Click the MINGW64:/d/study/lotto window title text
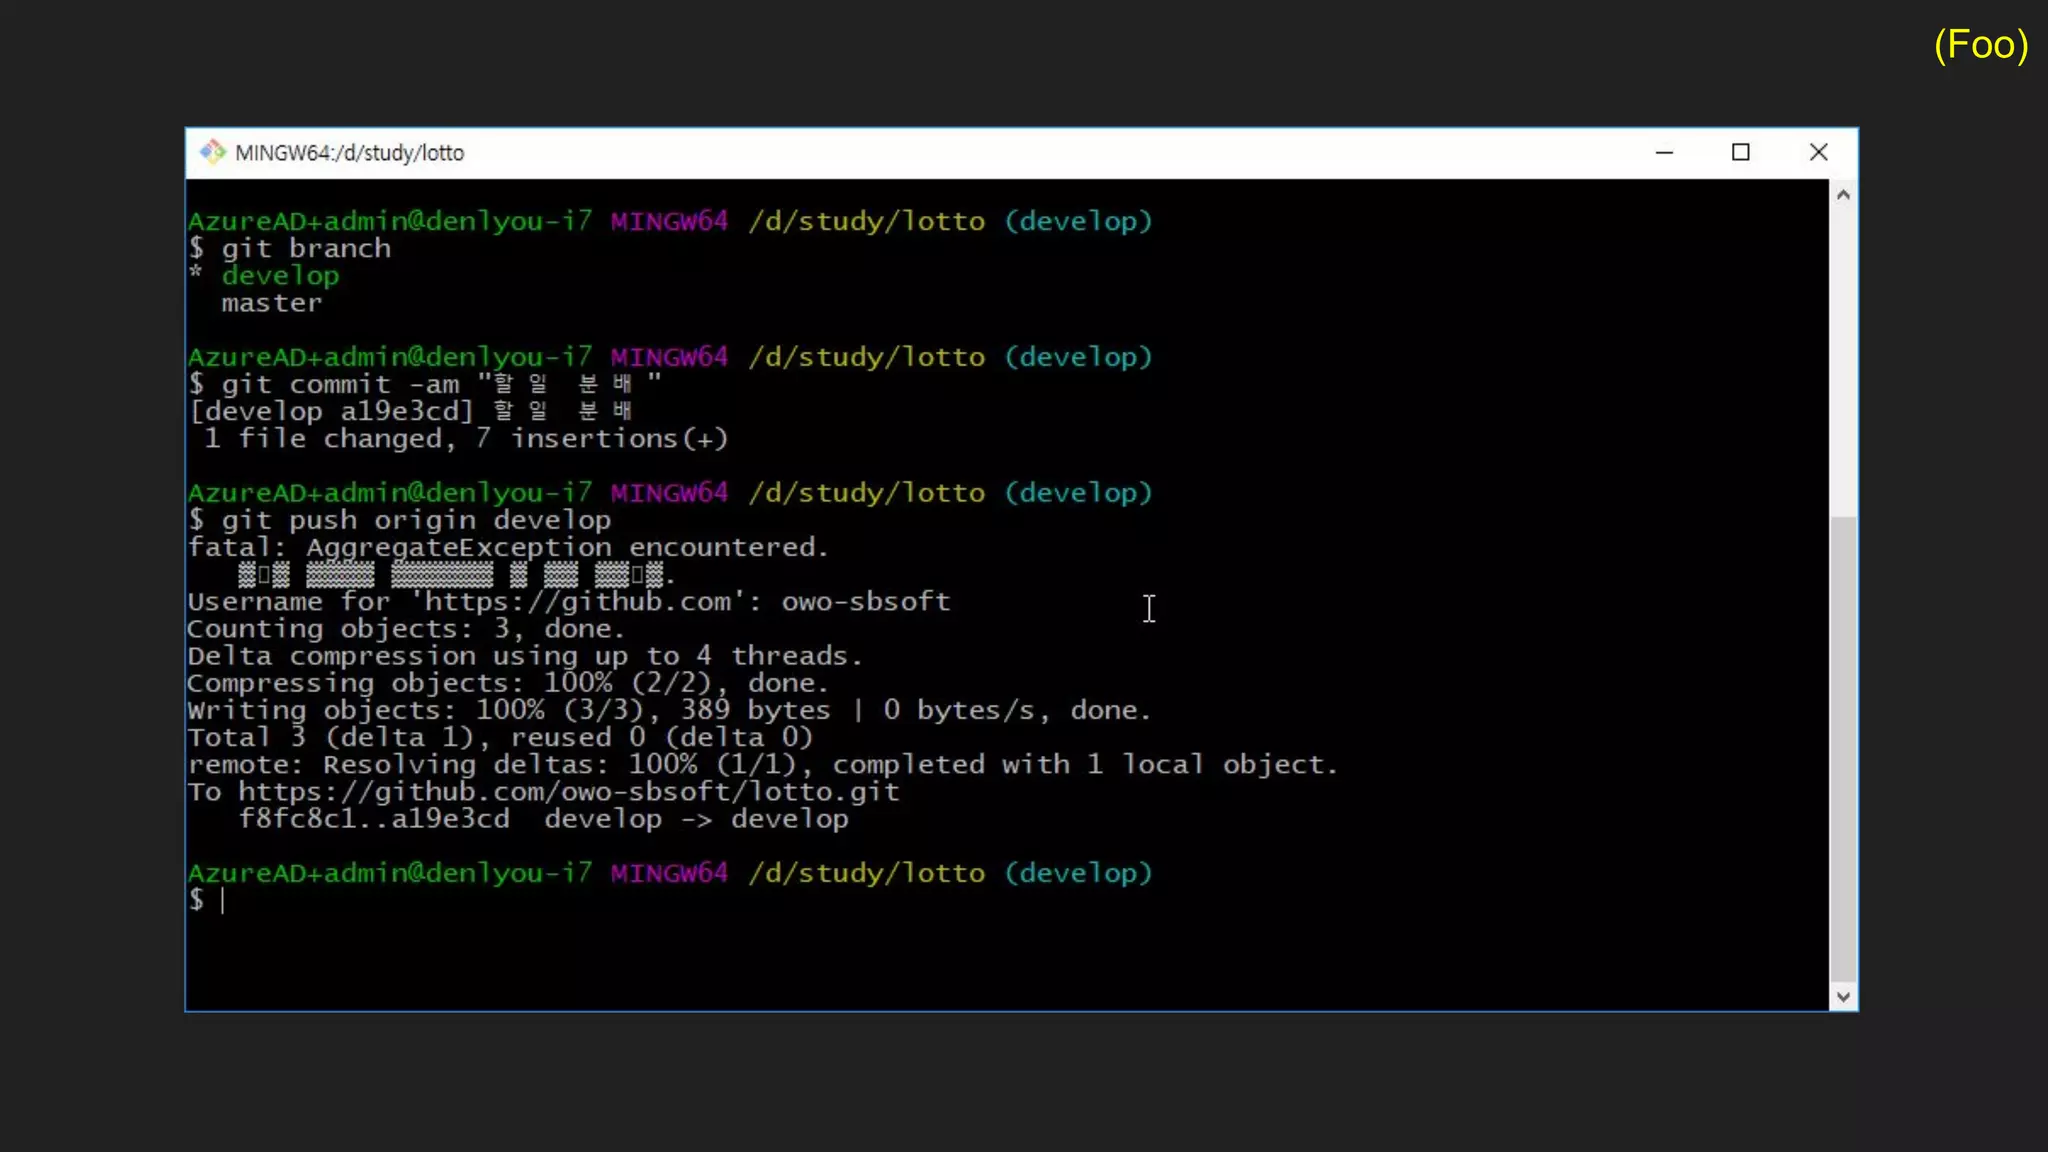This screenshot has height=1152, width=2048. (350, 153)
